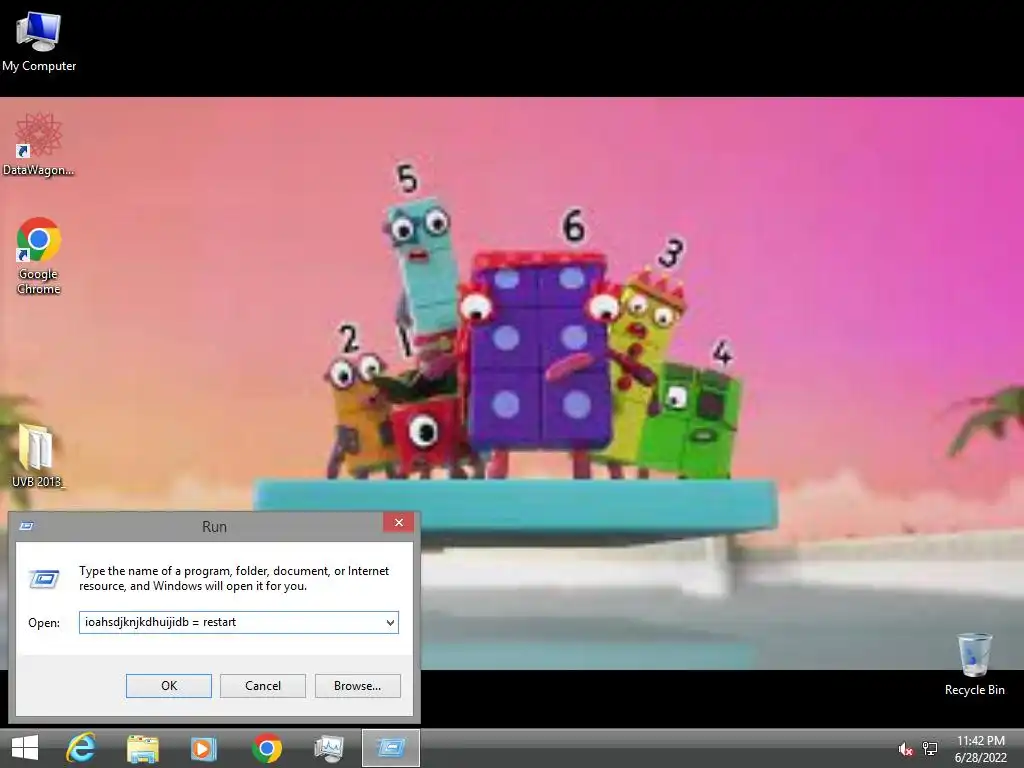1024x768 pixels.
Task: Show the clock and date flyout
Action: click(x=980, y=748)
